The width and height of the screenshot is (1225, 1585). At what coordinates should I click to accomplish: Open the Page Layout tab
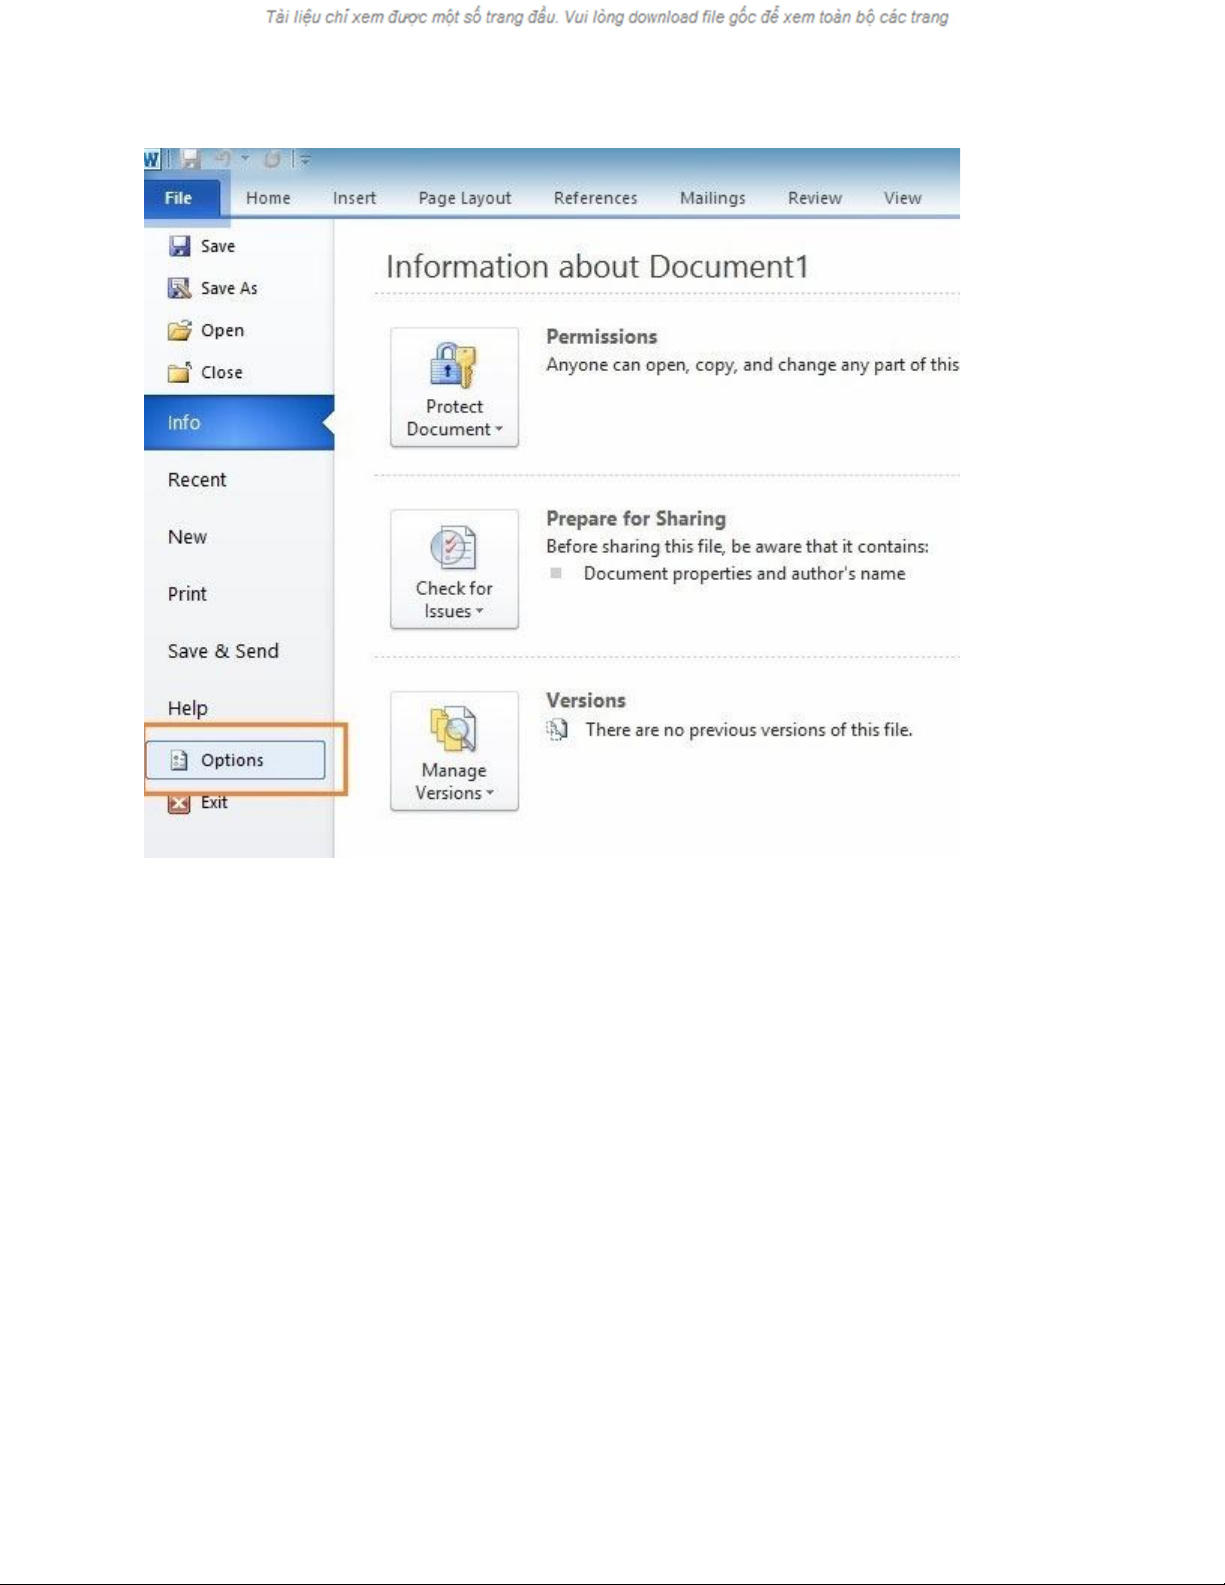(464, 198)
